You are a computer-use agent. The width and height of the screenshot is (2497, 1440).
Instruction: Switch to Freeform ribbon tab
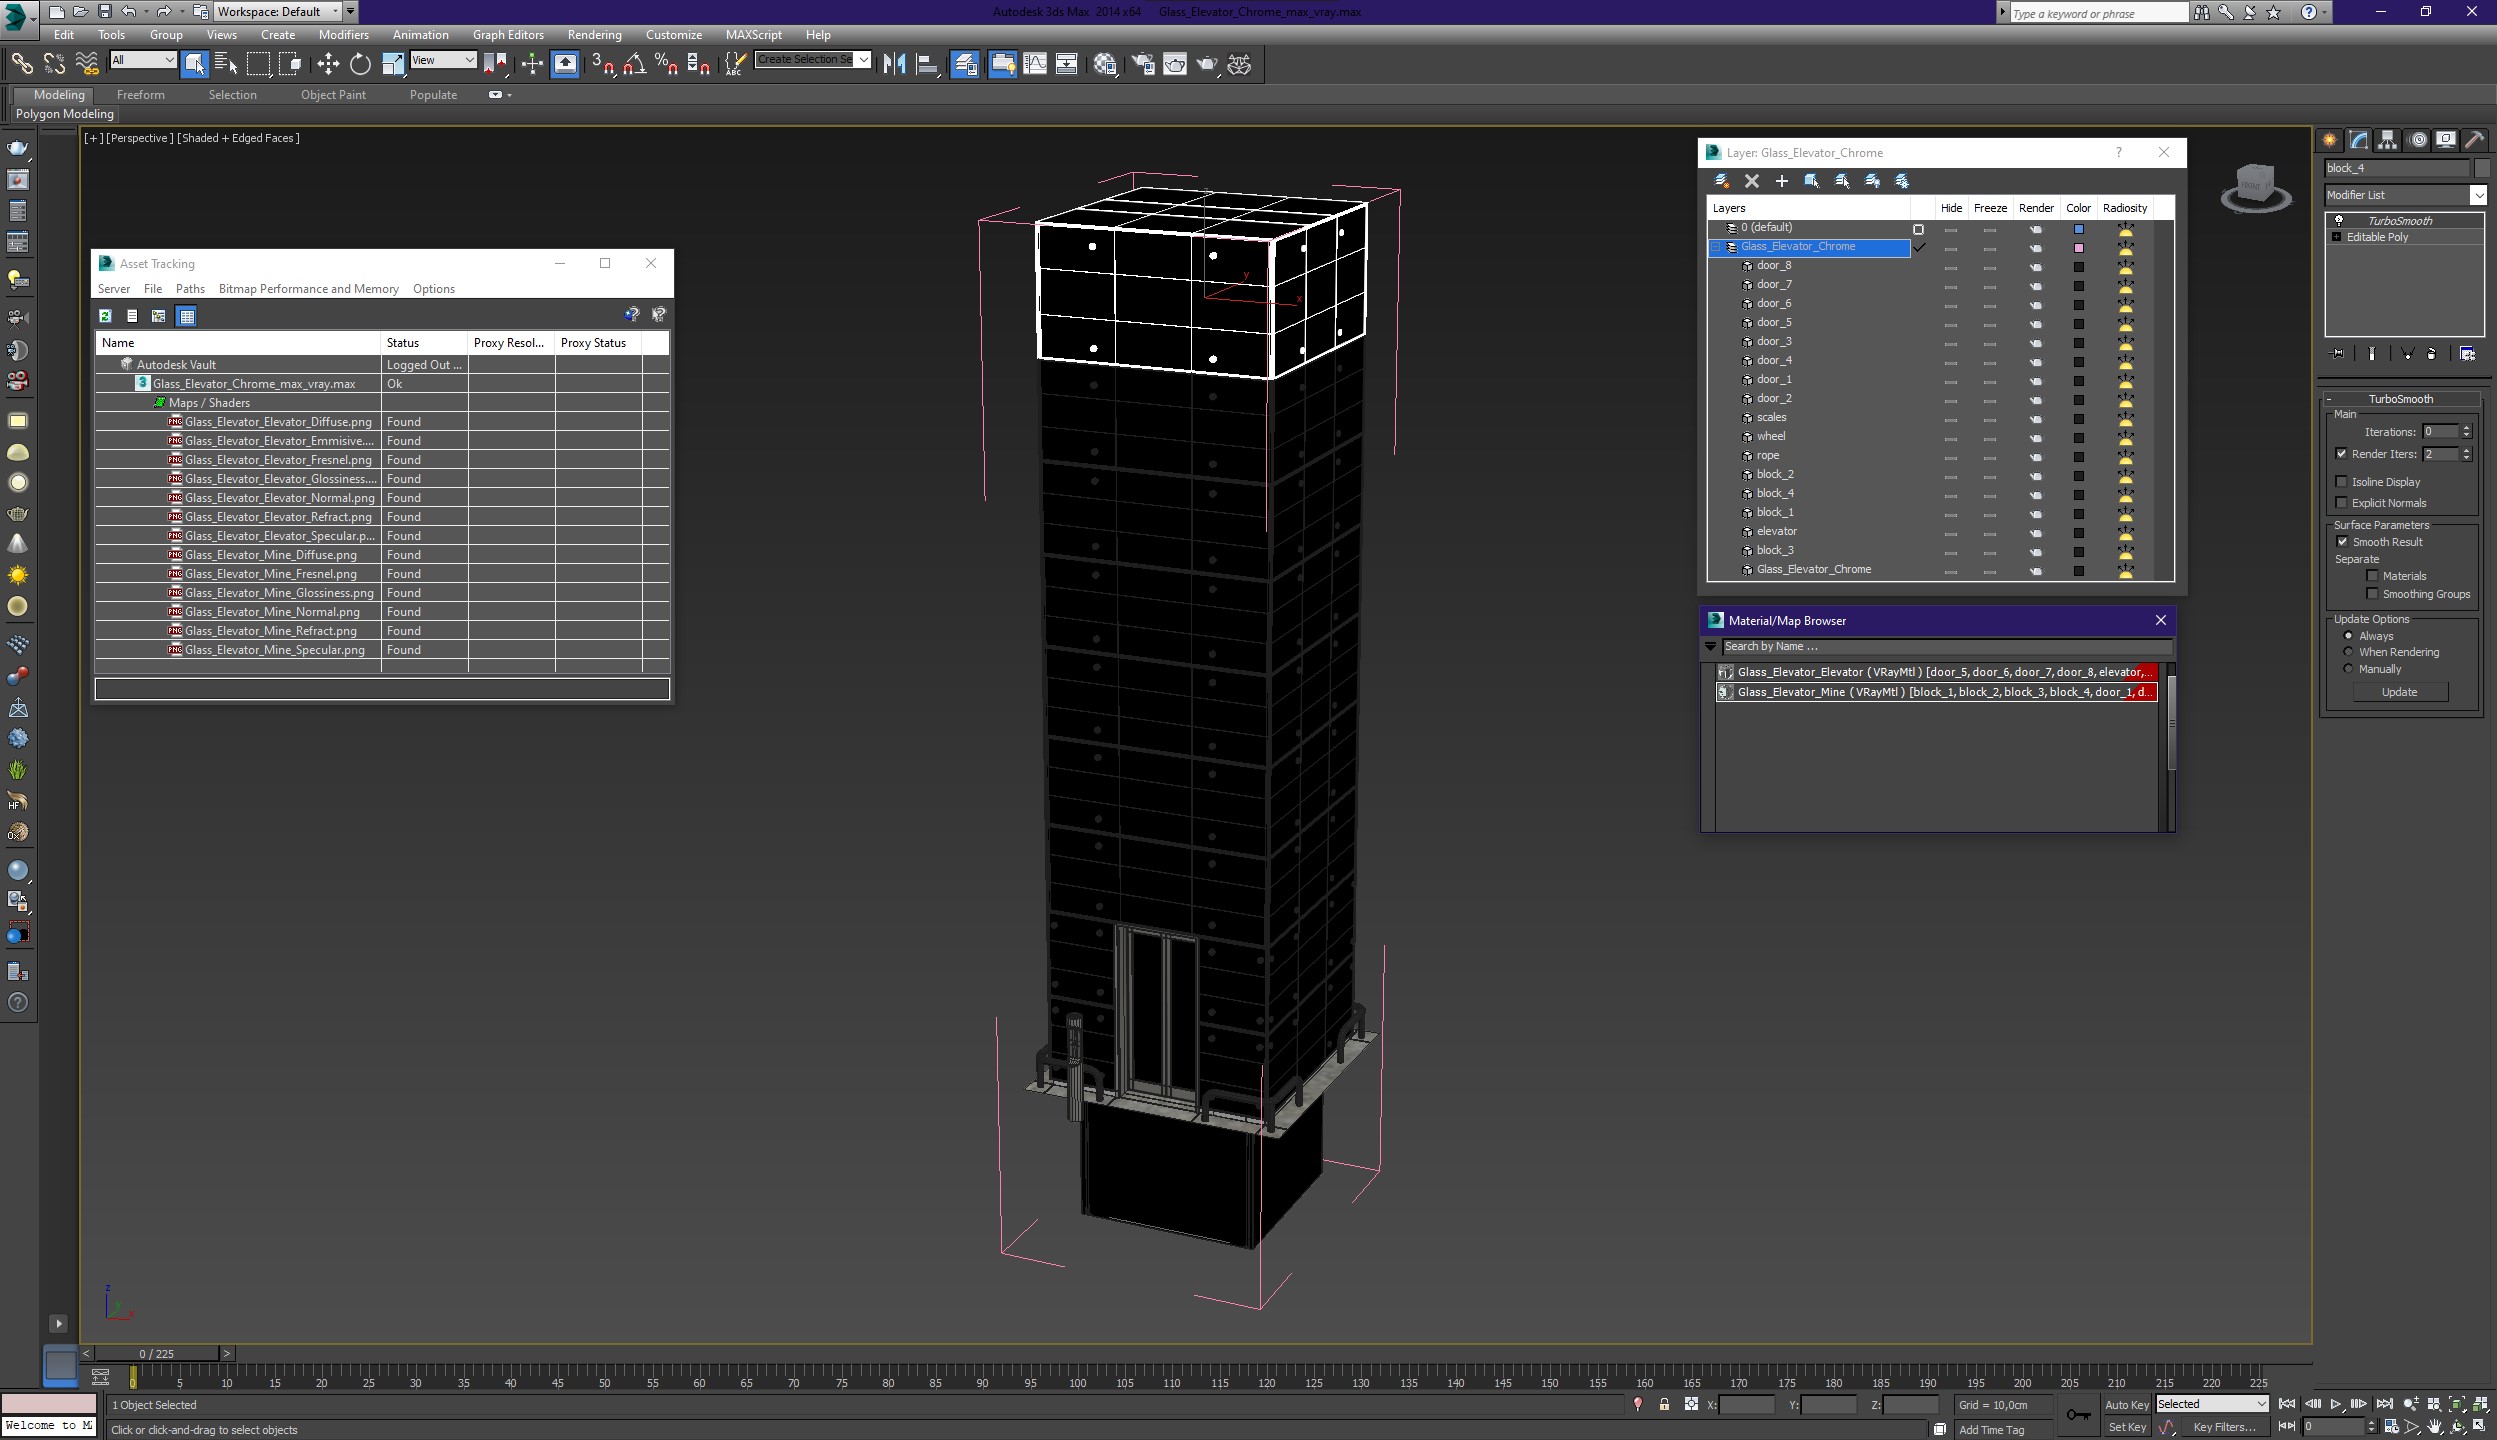140,95
